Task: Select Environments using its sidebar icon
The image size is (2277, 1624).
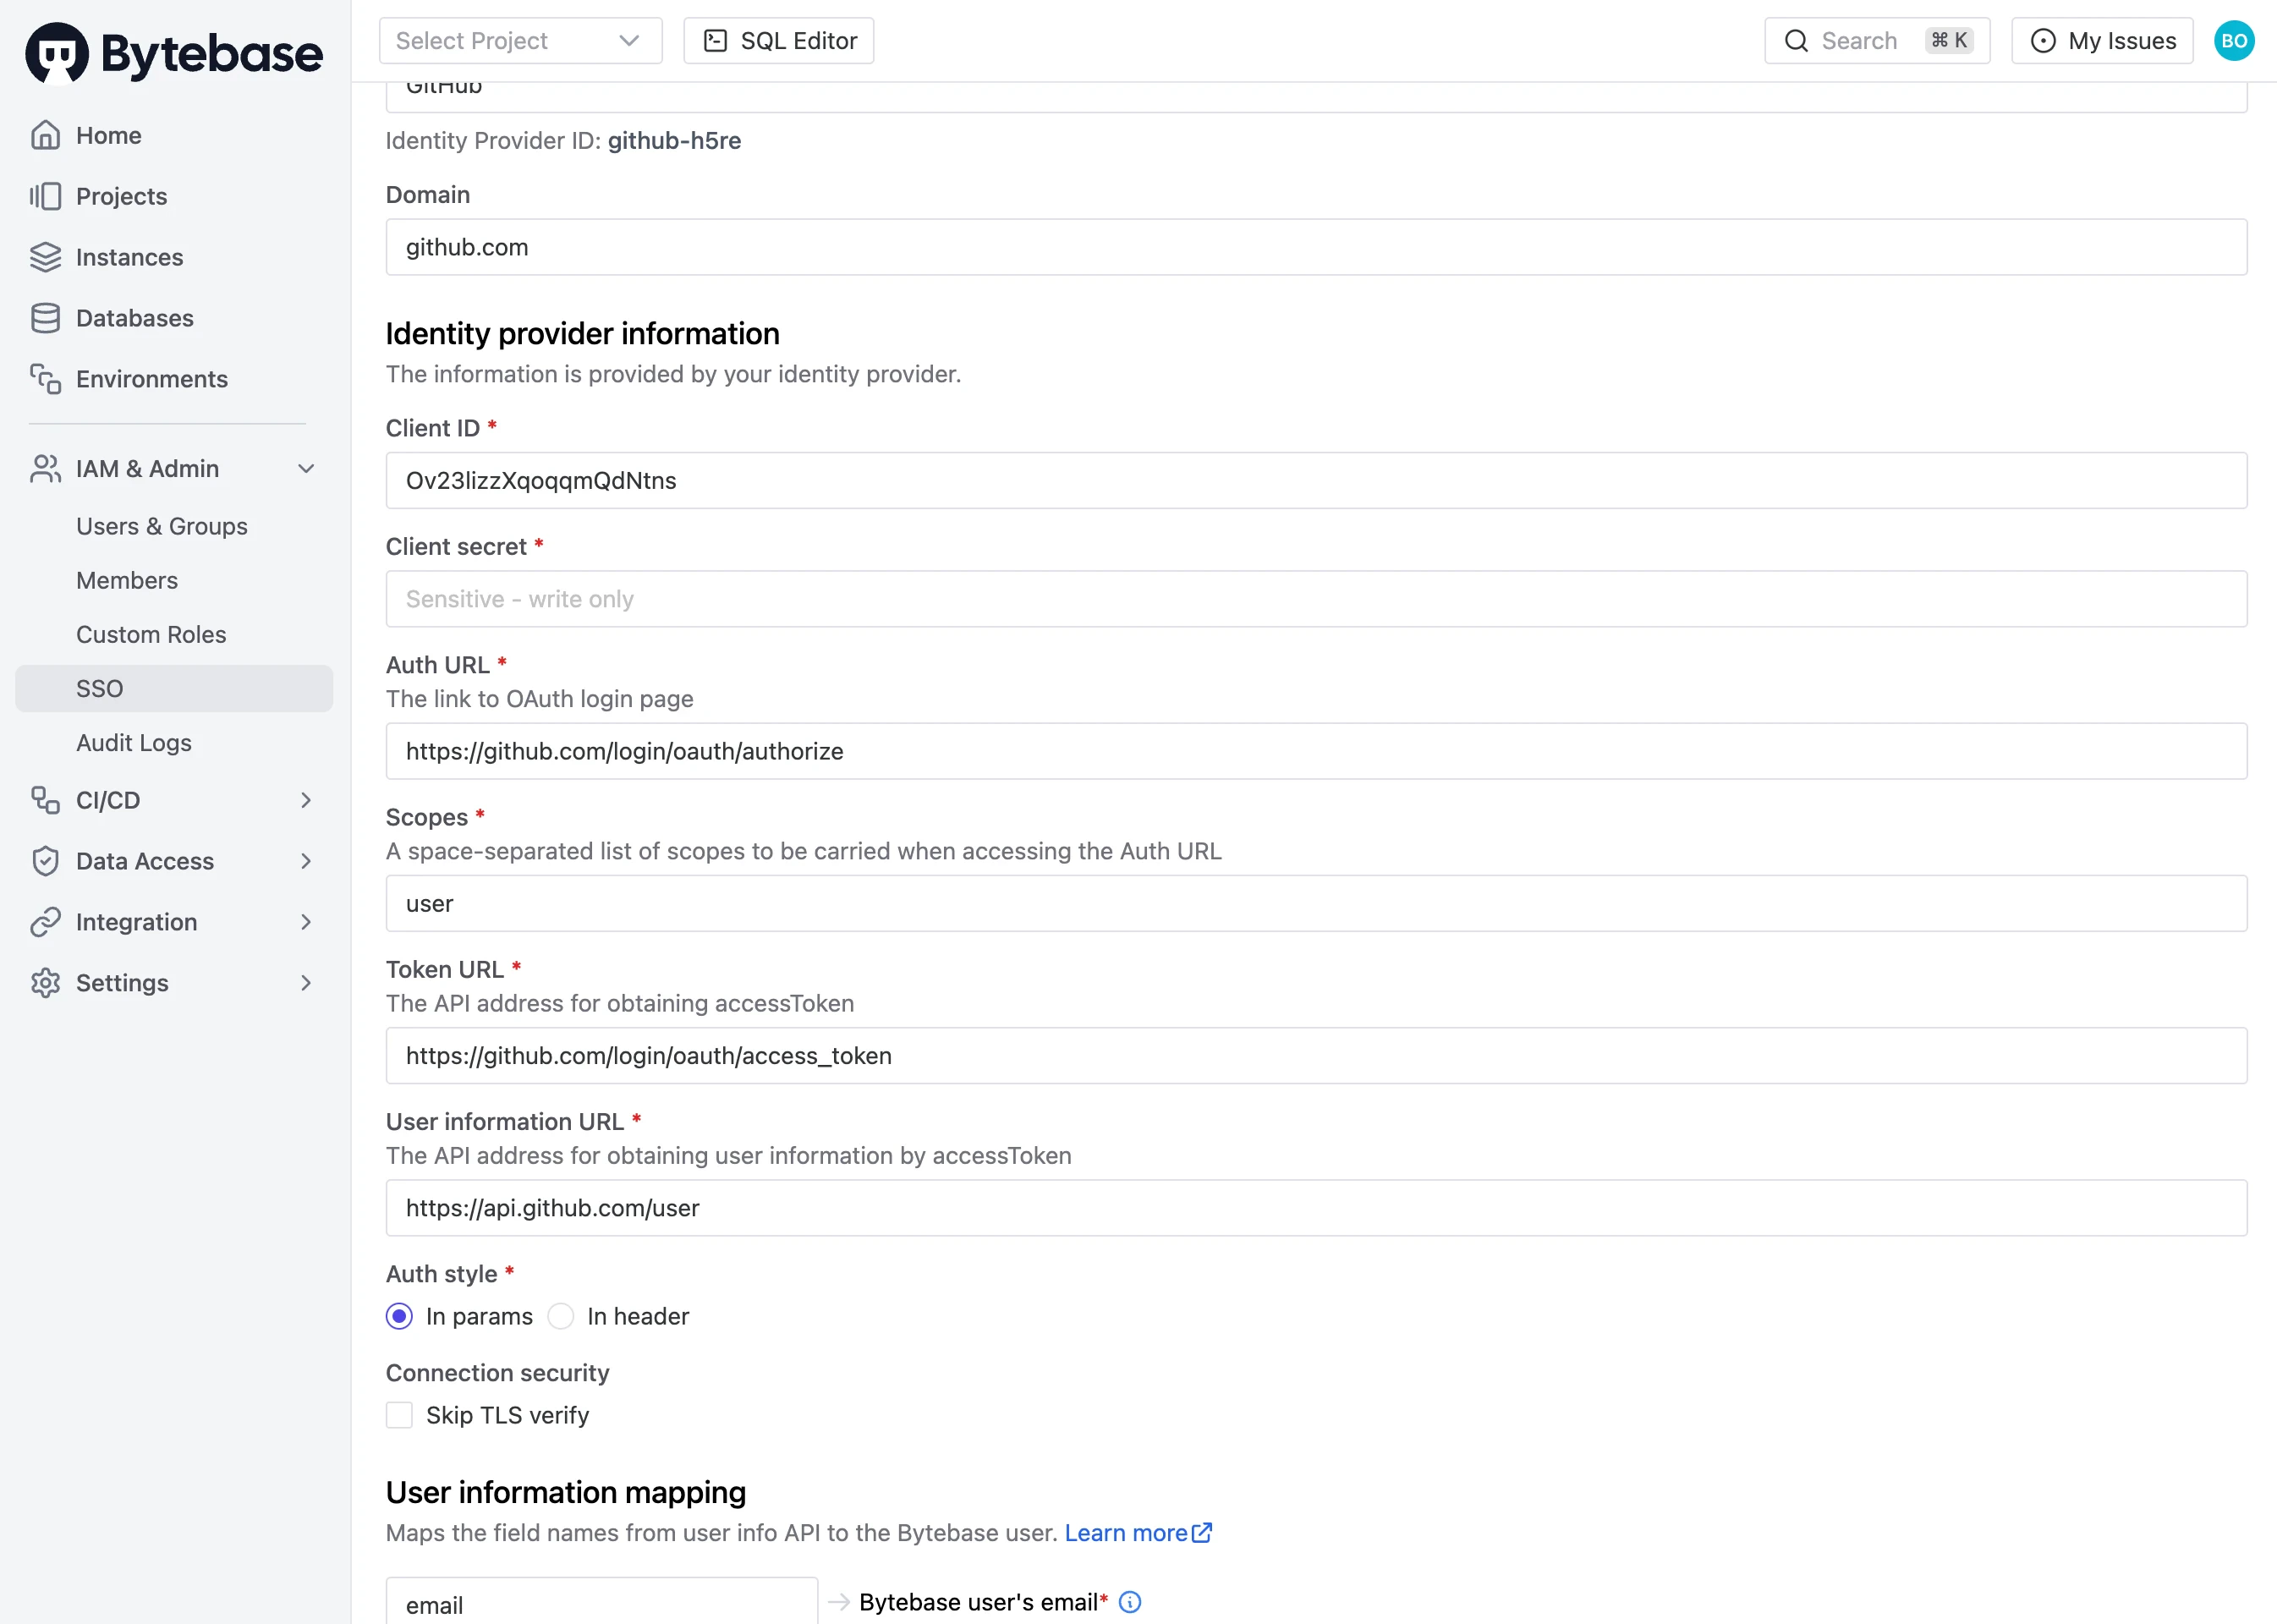Action: click(x=44, y=378)
